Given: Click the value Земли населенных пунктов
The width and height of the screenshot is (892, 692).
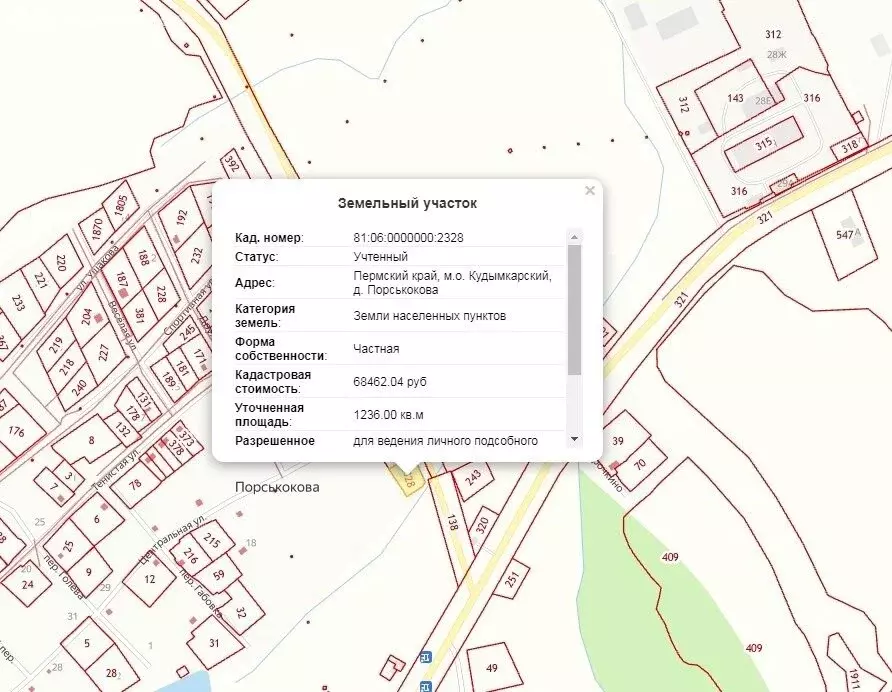Looking at the screenshot, I should (430, 316).
